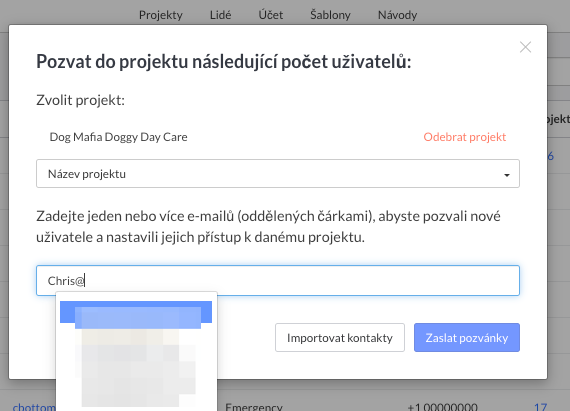
Task: Go to the Účet tab
Action: tap(270, 15)
